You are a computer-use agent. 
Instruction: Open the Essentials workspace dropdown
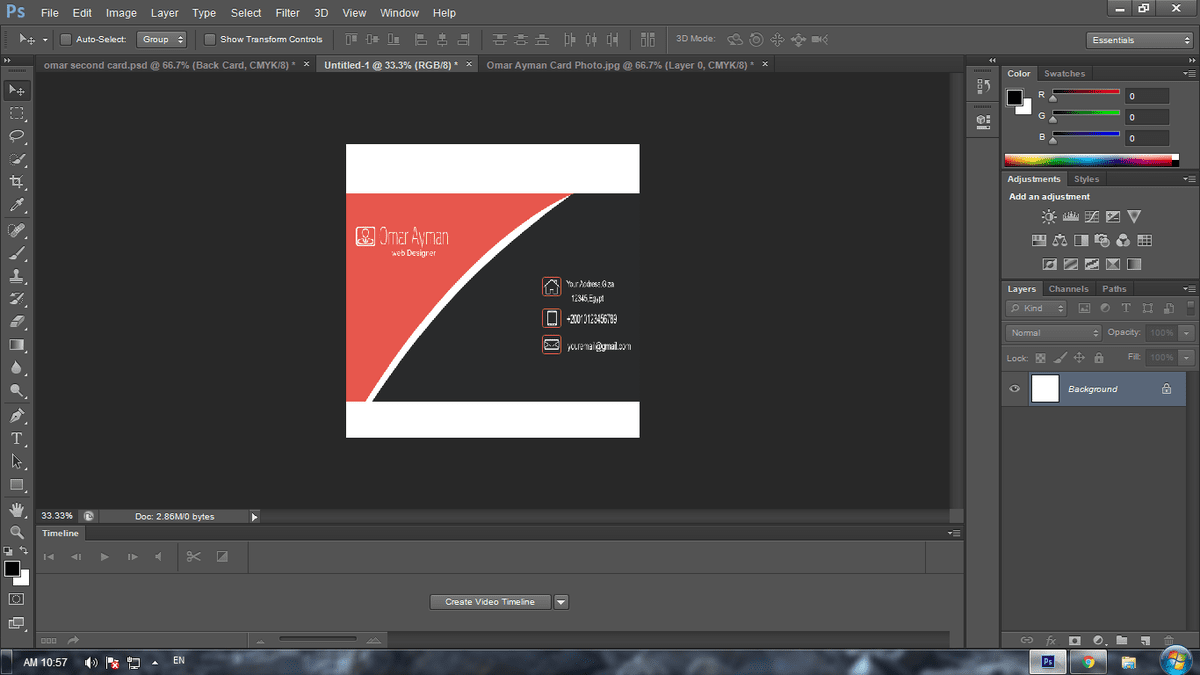point(1140,40)
